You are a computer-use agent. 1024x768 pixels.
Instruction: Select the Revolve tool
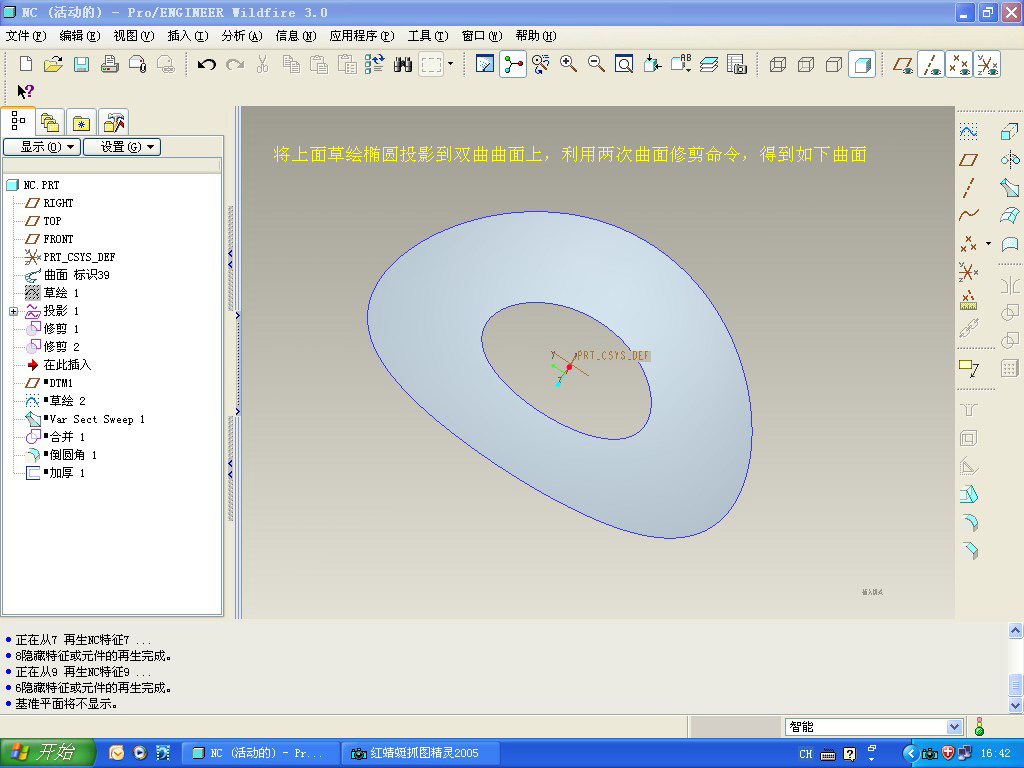pyautogui.click(x=1010, y=160)
